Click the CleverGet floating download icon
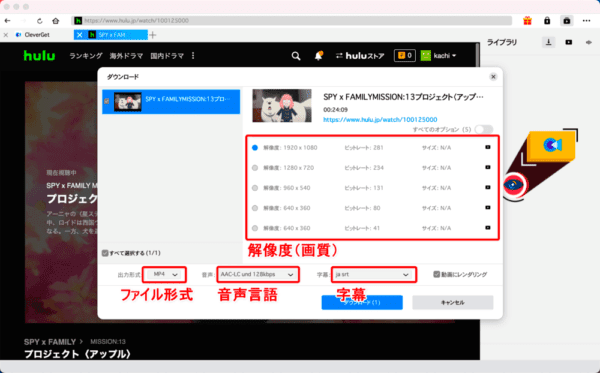The image size is (600, 373). click(551, 145)
